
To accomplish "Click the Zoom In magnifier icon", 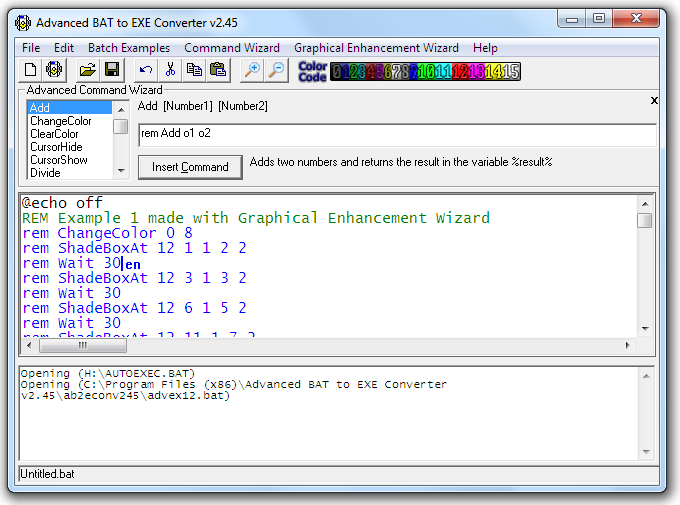I will coord(252,70).
